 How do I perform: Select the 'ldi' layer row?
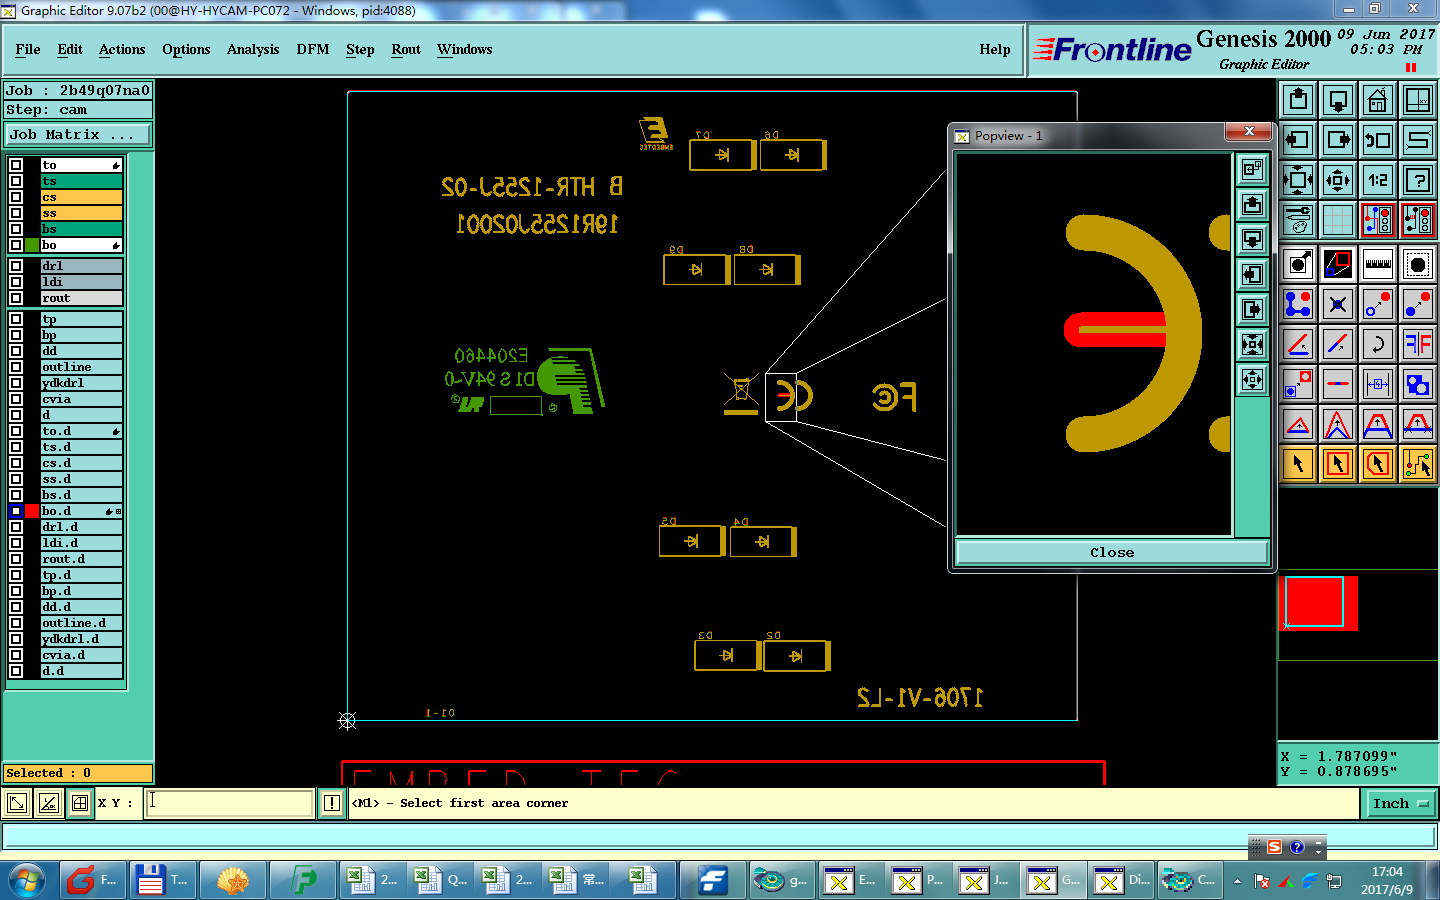(81, 282)
